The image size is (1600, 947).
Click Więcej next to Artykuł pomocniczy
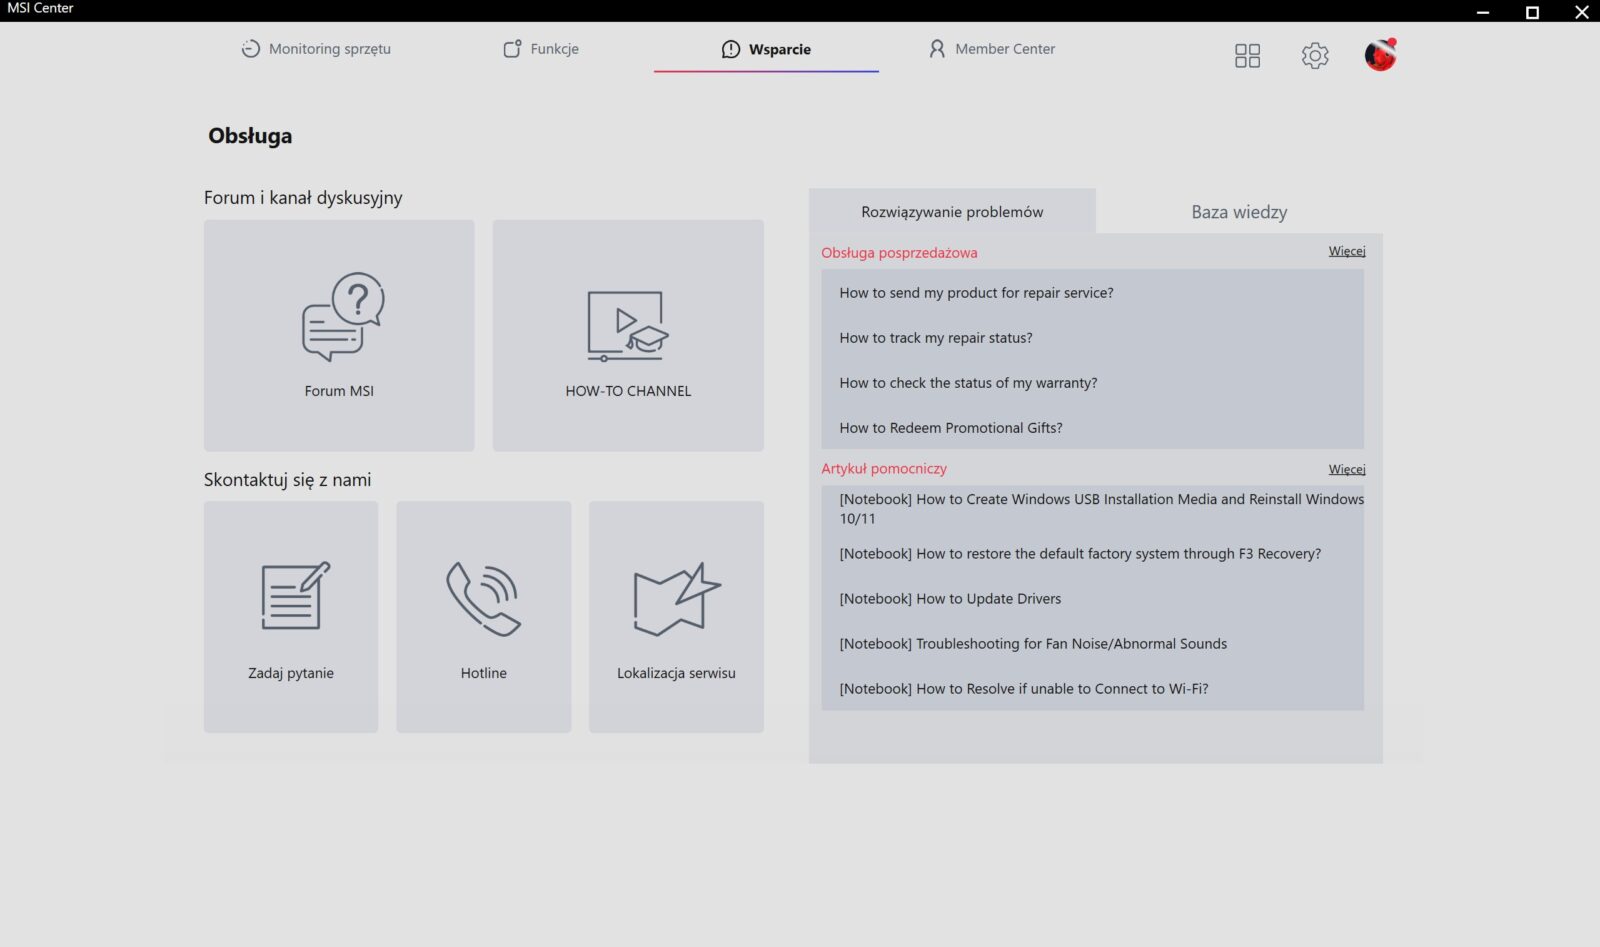coord(1346,469)
